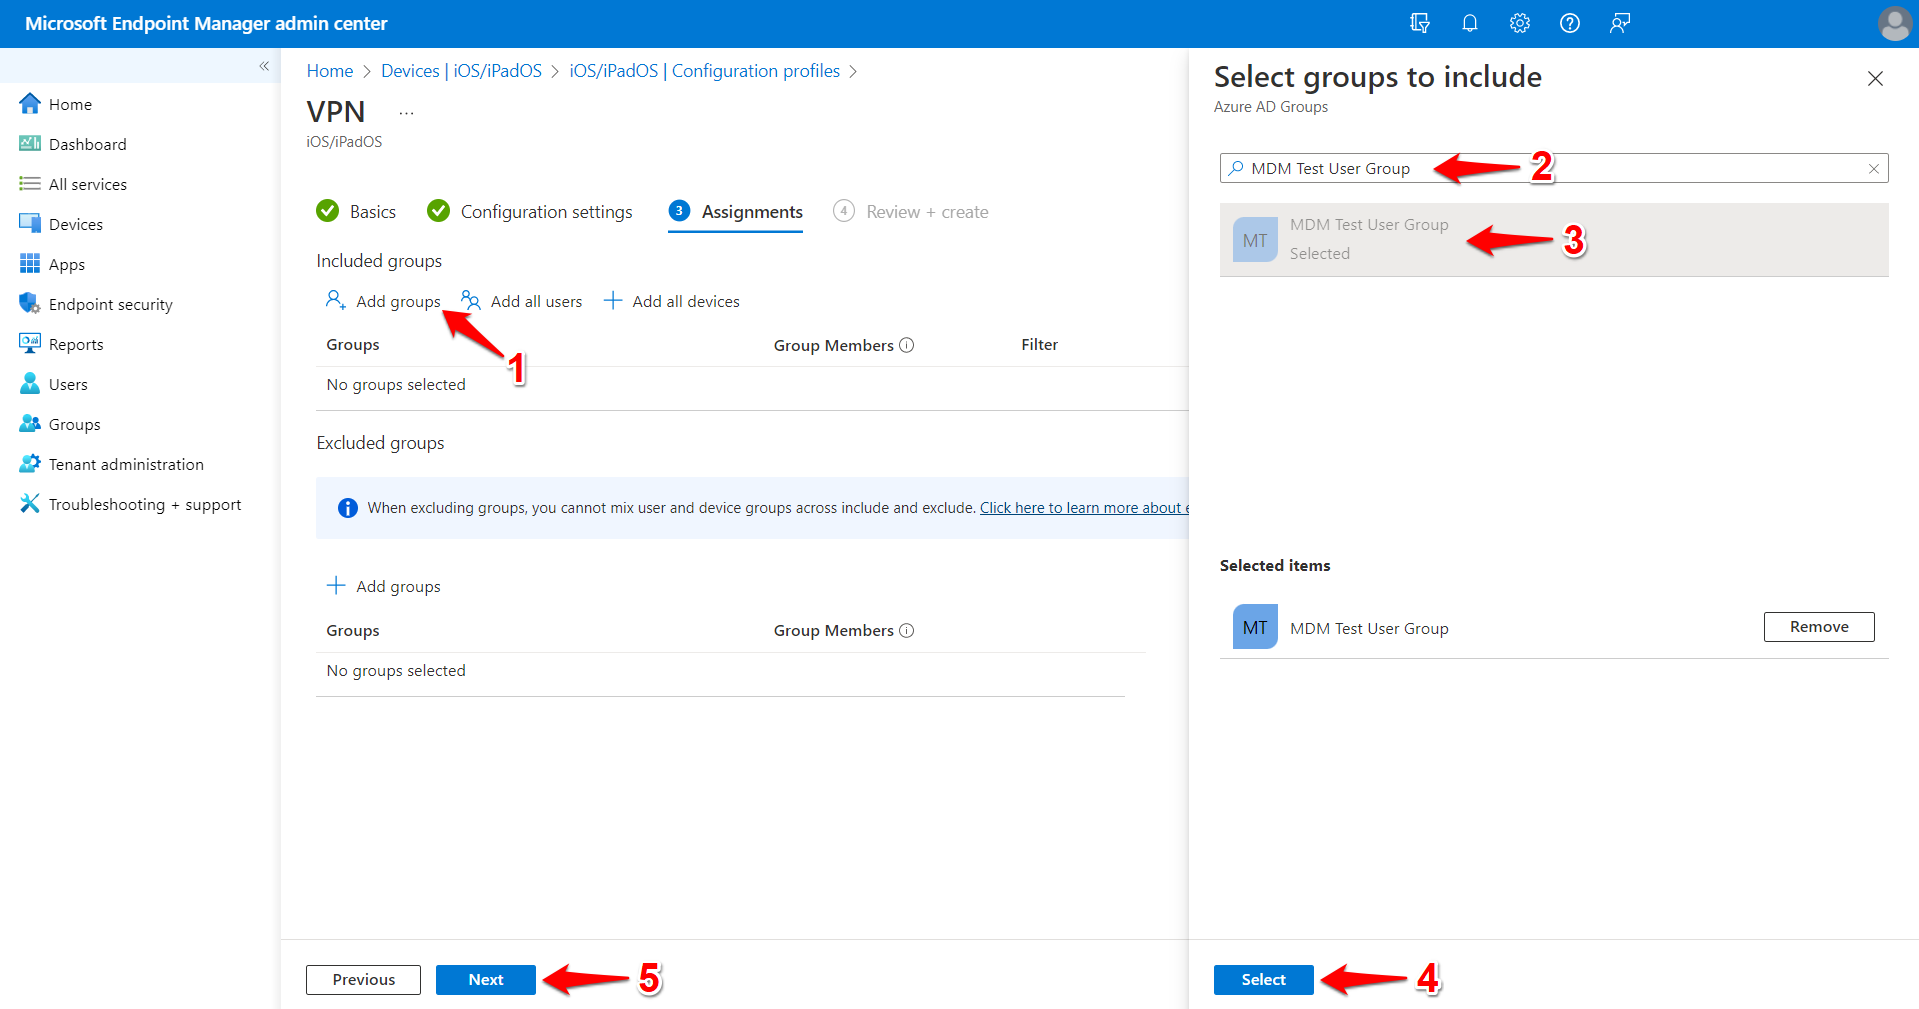Switch to the Basics tab
The height and width of the screenshot is (1009, 1919).
coord(373,211)
